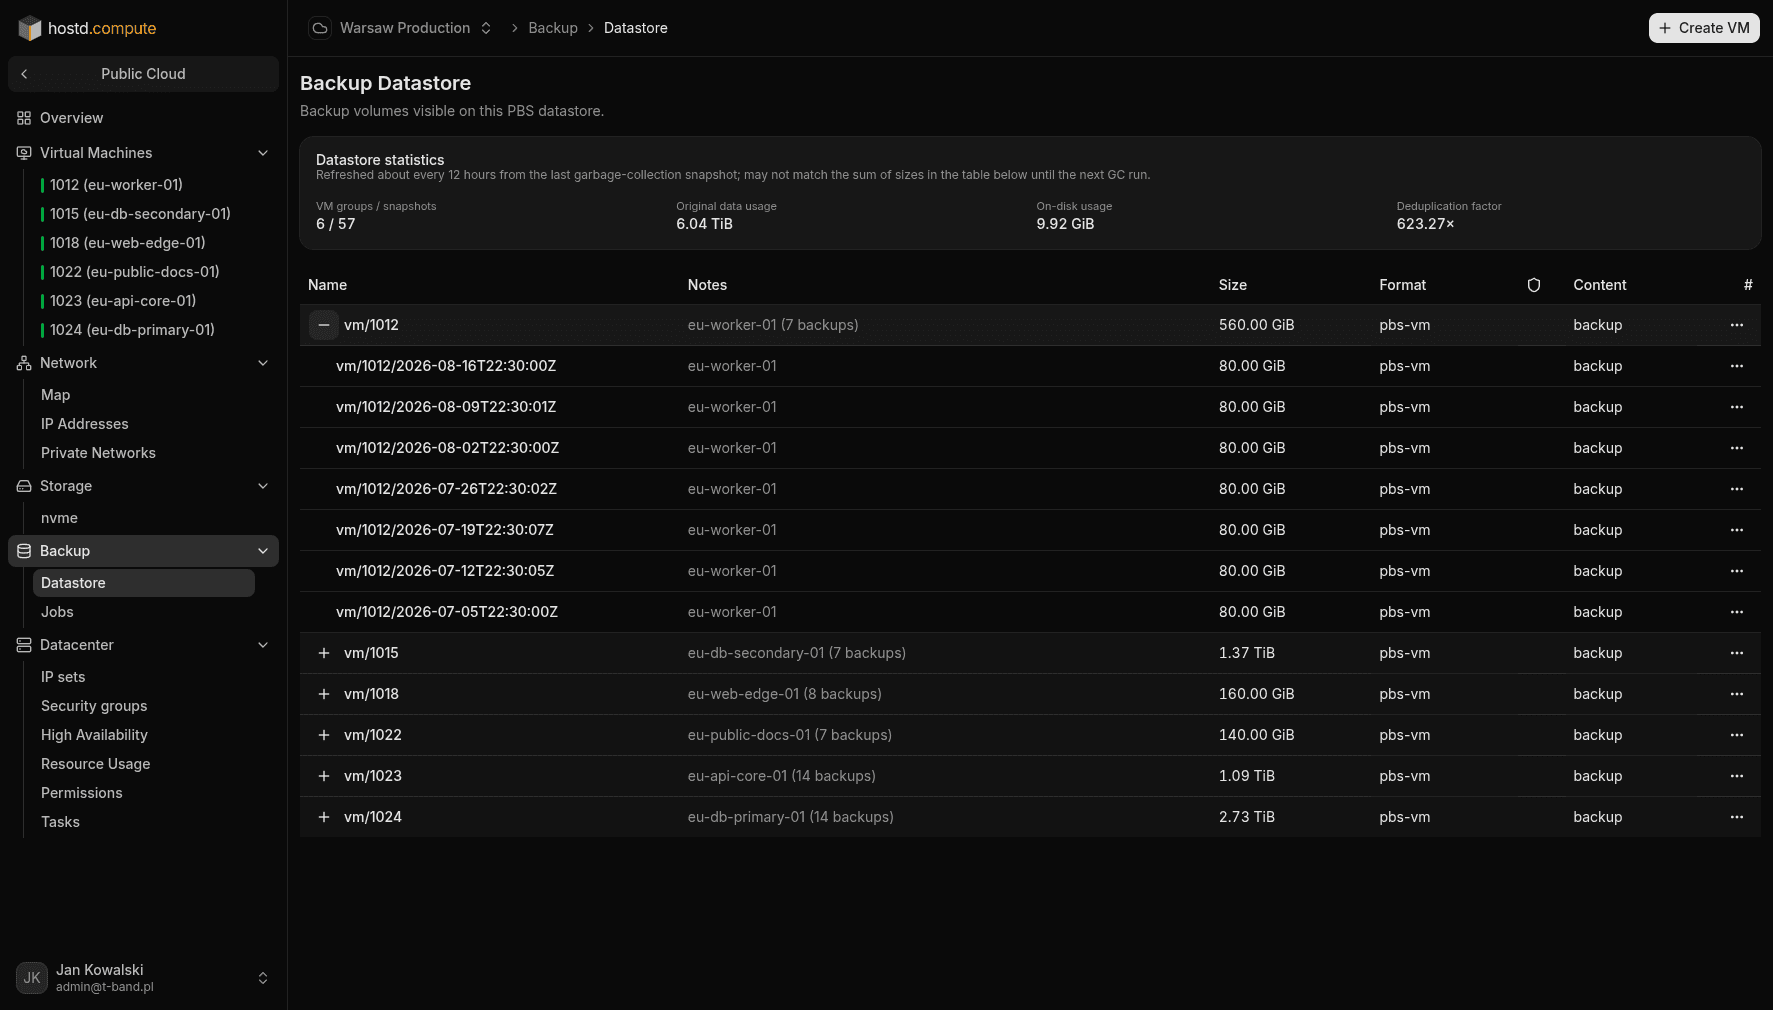
Task: Expand the vm/1023 backup group
Action: click(324, 776)
